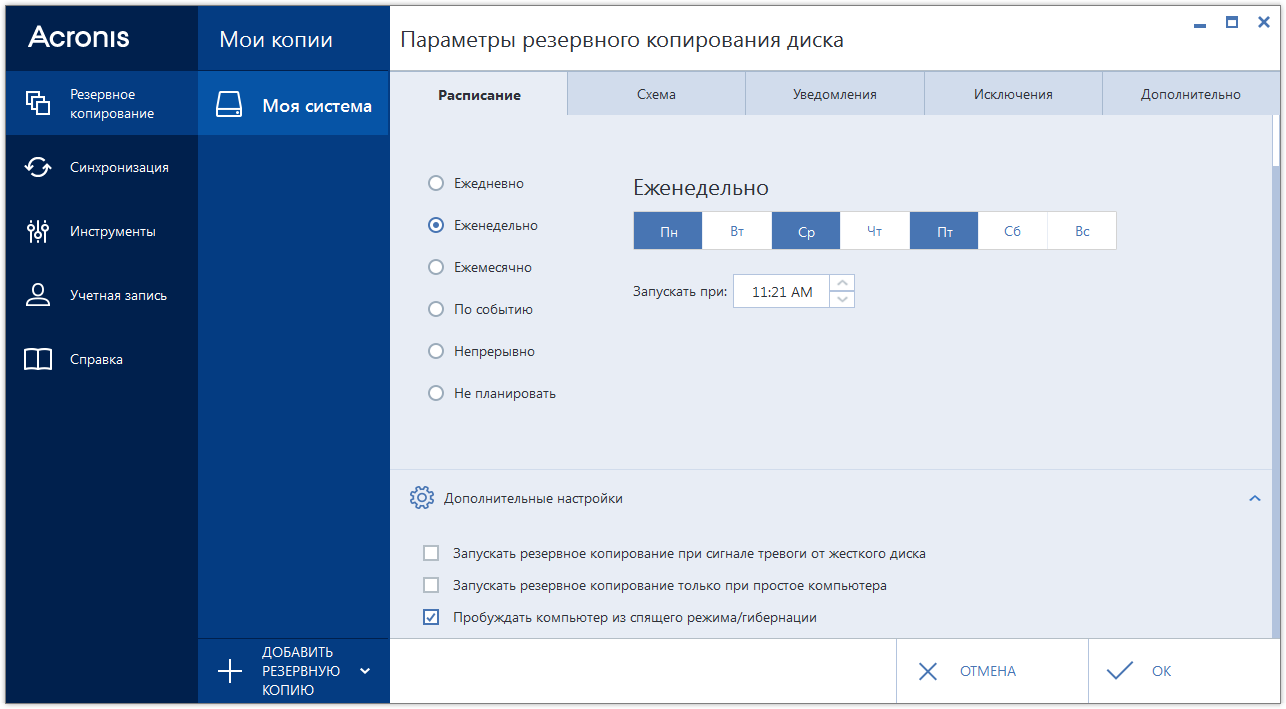Toggle the Сб day button
The width and height of the screenshot is (1286, 709).
(x=1012, y=231)
